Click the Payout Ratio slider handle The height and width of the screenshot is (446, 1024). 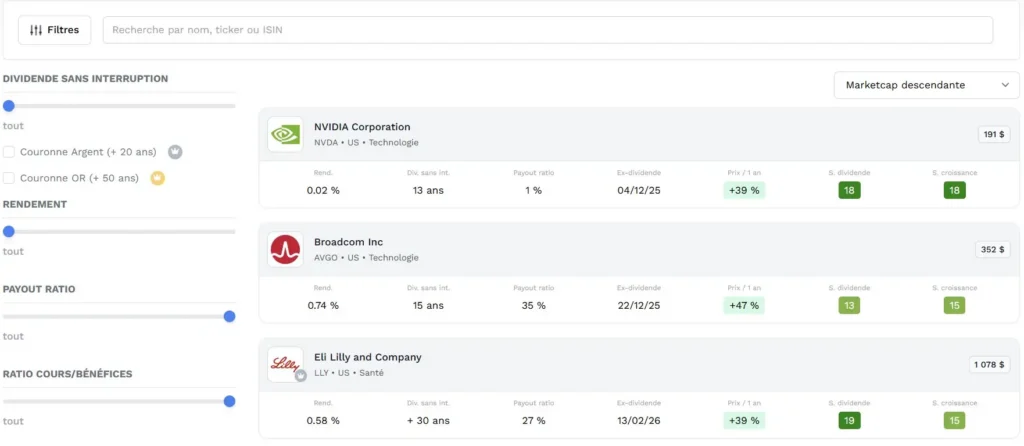[229, 316]
